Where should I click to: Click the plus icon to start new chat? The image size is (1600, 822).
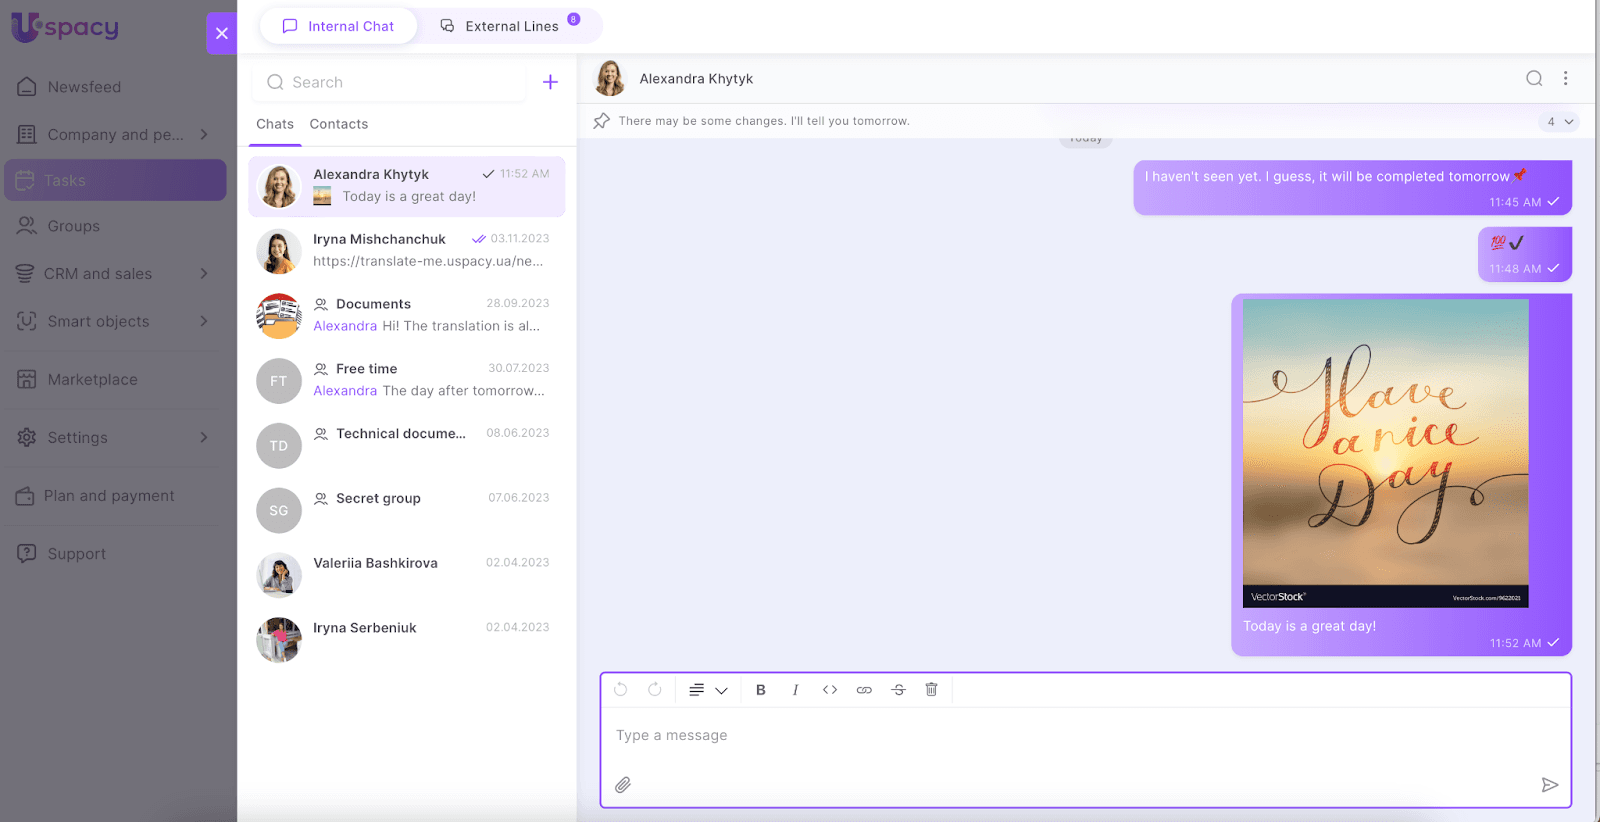tap(550, 82)
